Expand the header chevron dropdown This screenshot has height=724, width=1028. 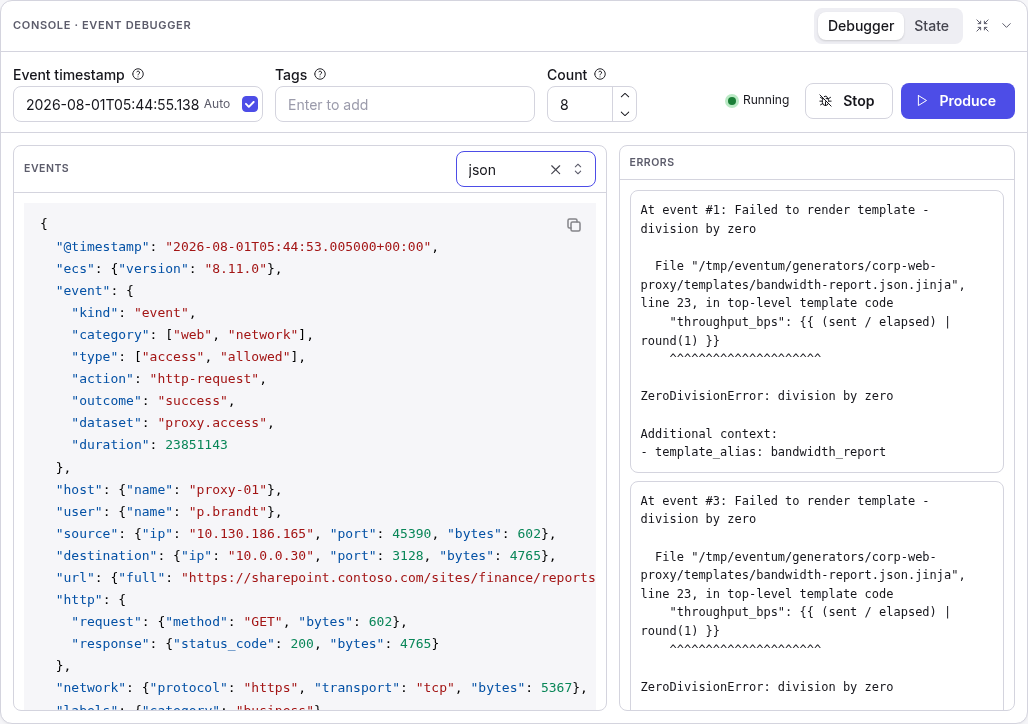[x=1006, y=26]
